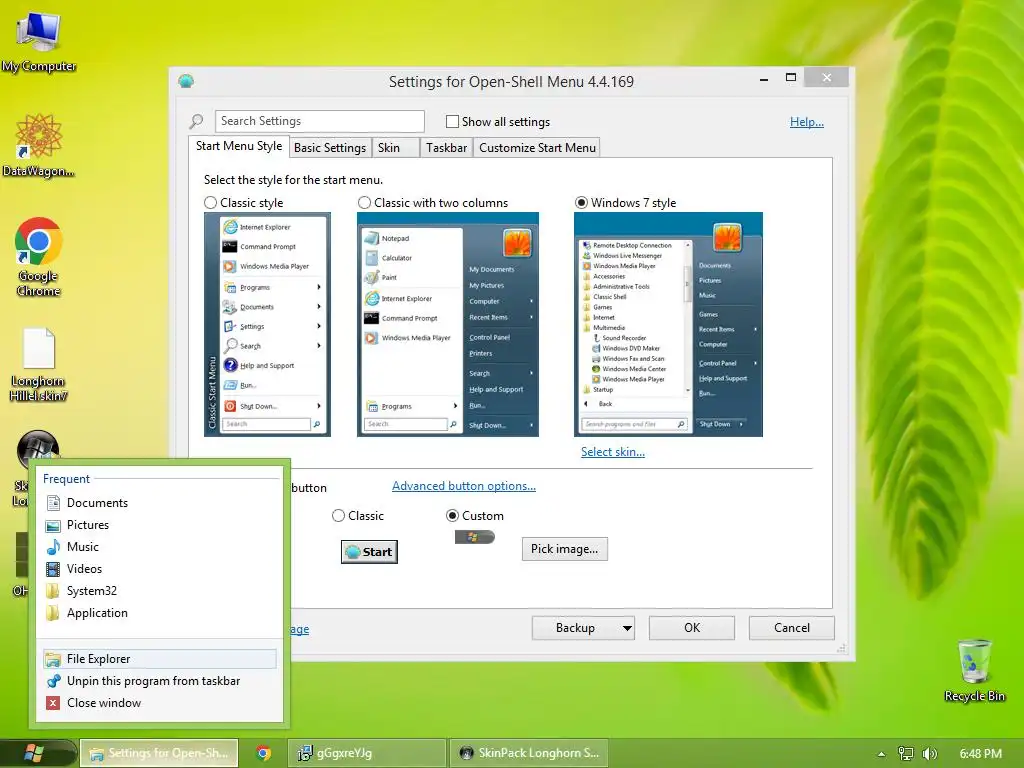Select the DataWagon desktop shortcut
The height and width of the screenshot is (768, 1024).
(39, 144)
